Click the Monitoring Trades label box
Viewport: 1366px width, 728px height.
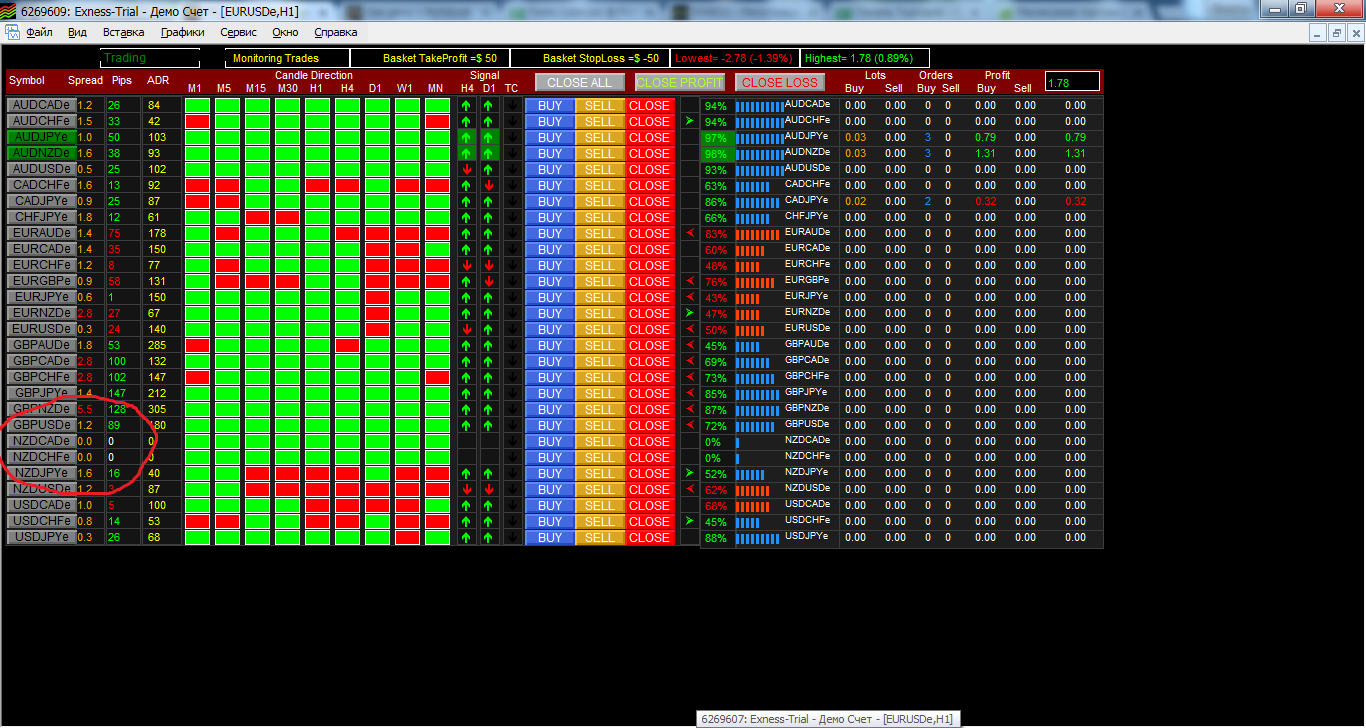[x=287, y=58]
